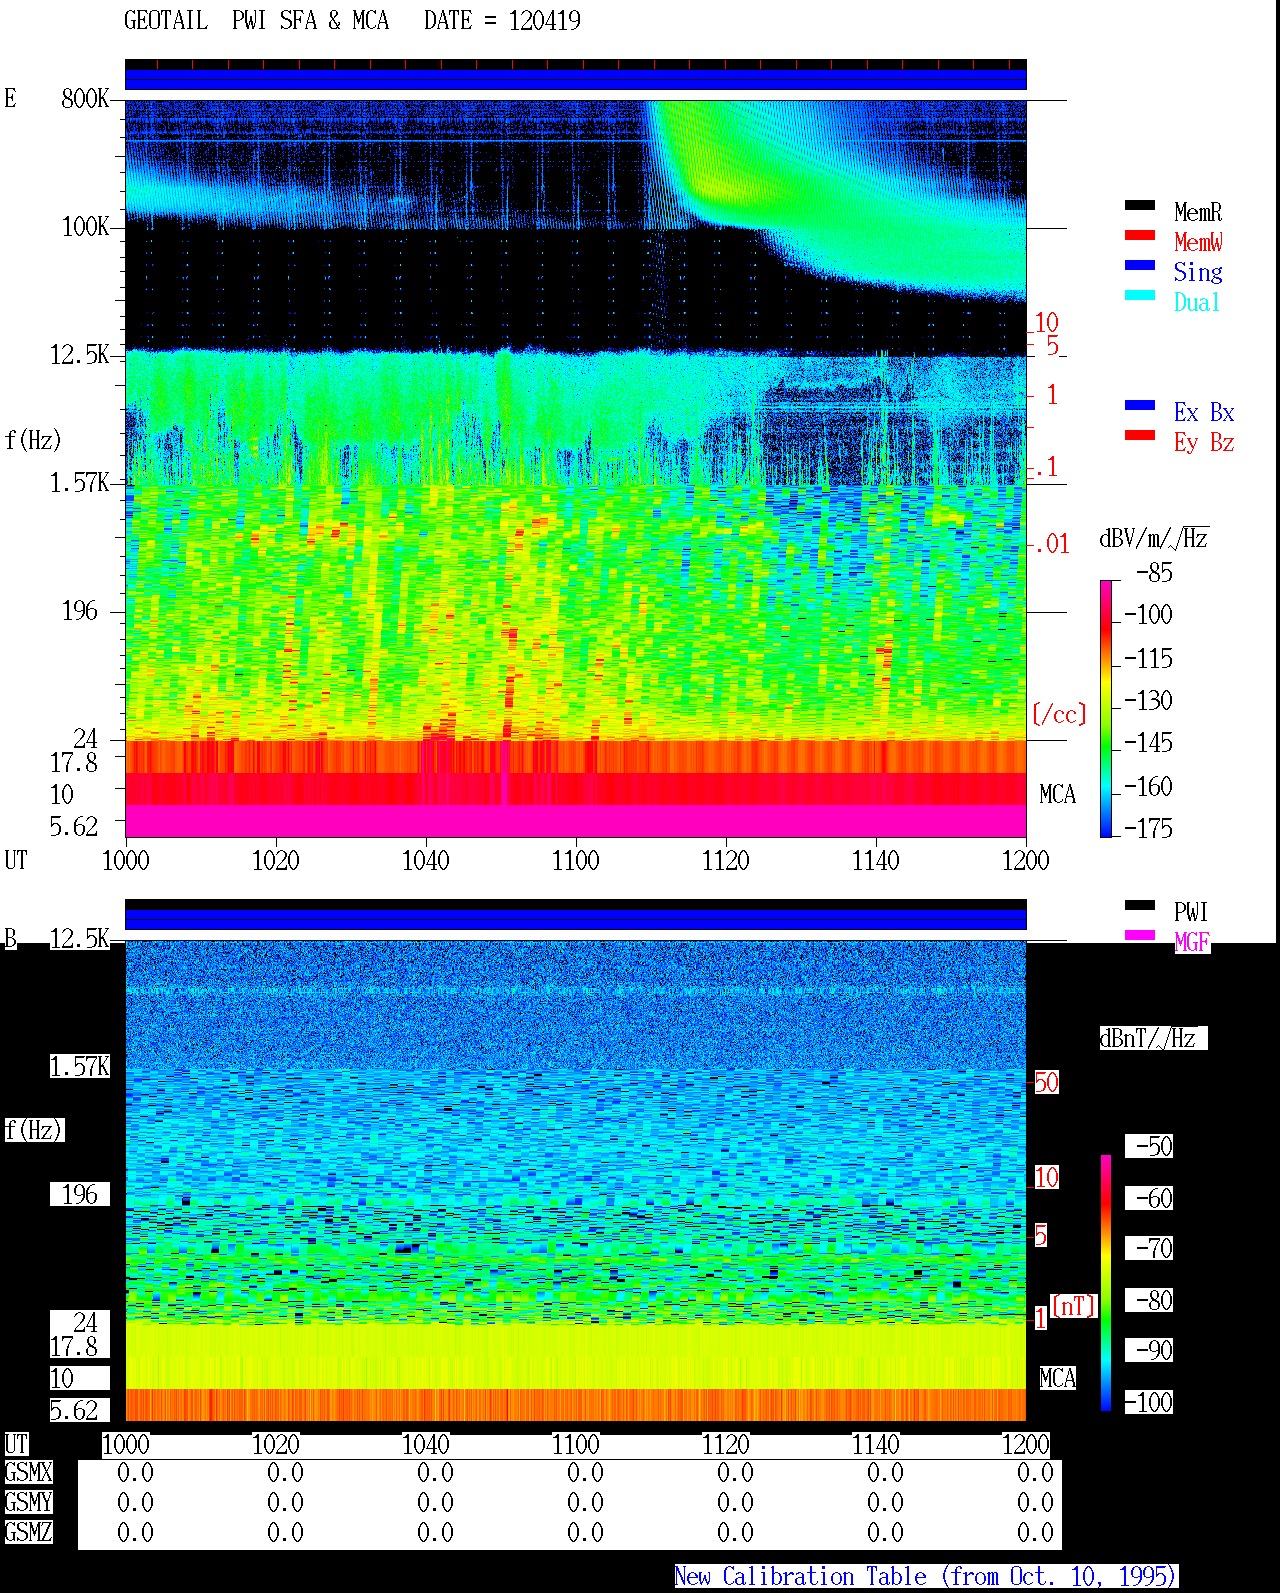Select the "Ex Bx" legend label
Screen dimensions: 1280x1593
[1204, 412]
